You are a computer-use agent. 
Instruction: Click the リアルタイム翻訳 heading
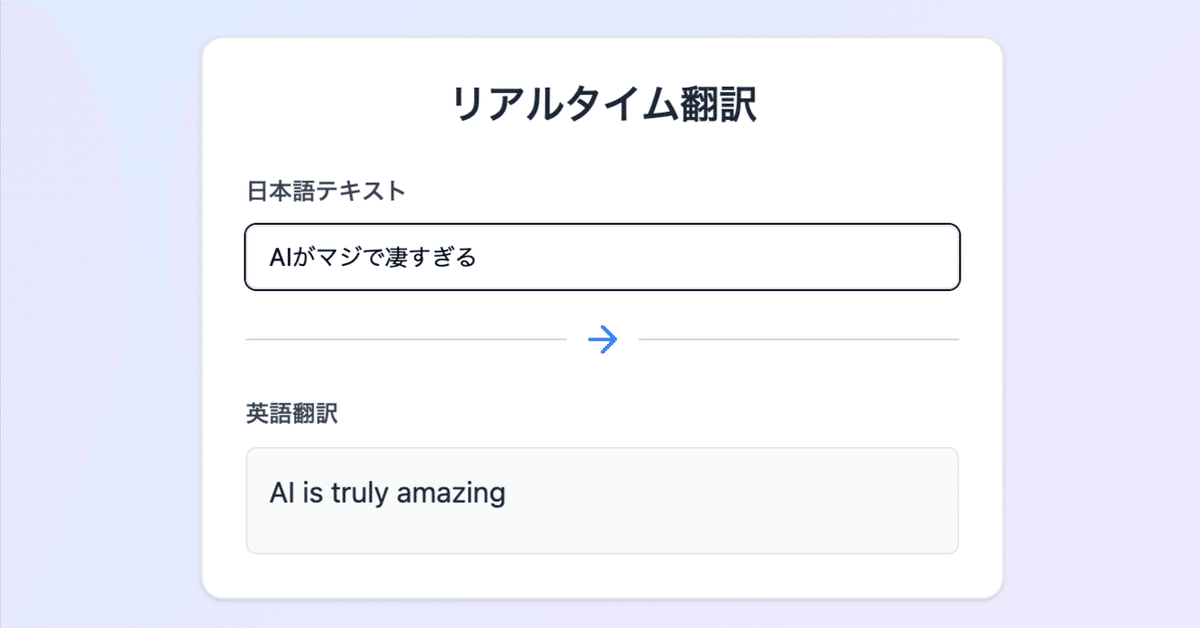coord(603,105)
